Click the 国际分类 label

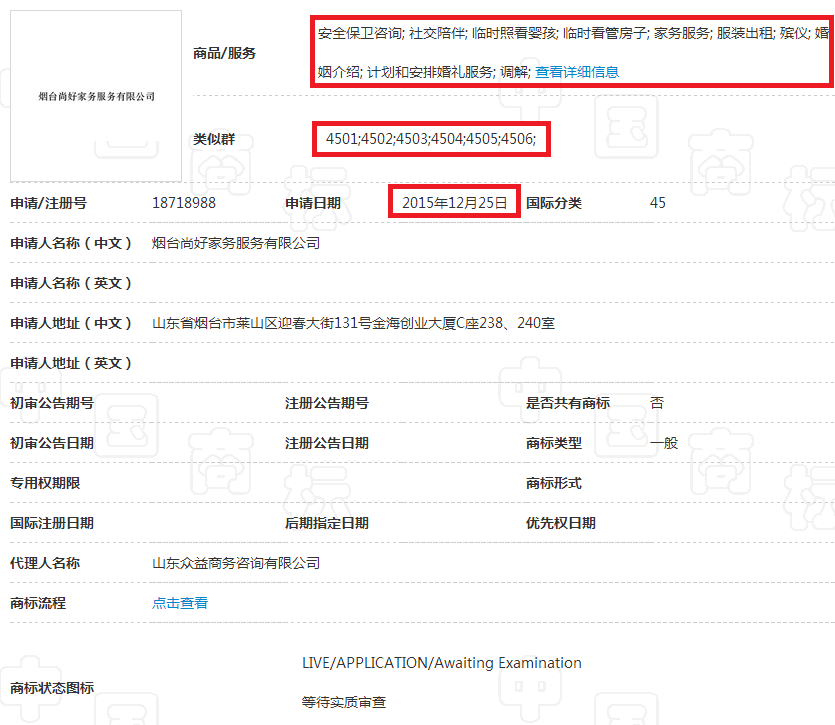(x=554, y=203)
